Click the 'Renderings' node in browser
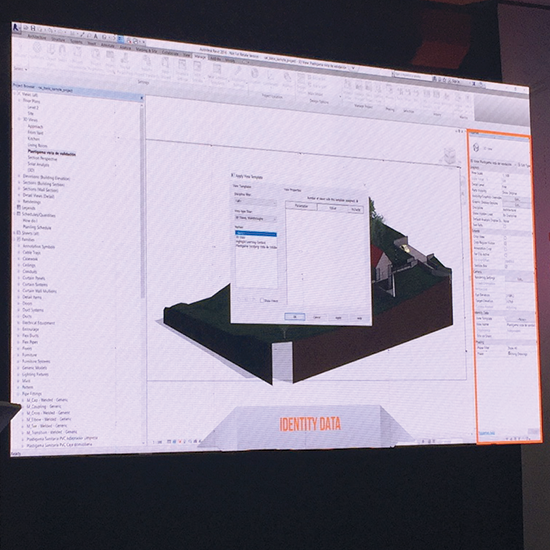 pos(32,202)
